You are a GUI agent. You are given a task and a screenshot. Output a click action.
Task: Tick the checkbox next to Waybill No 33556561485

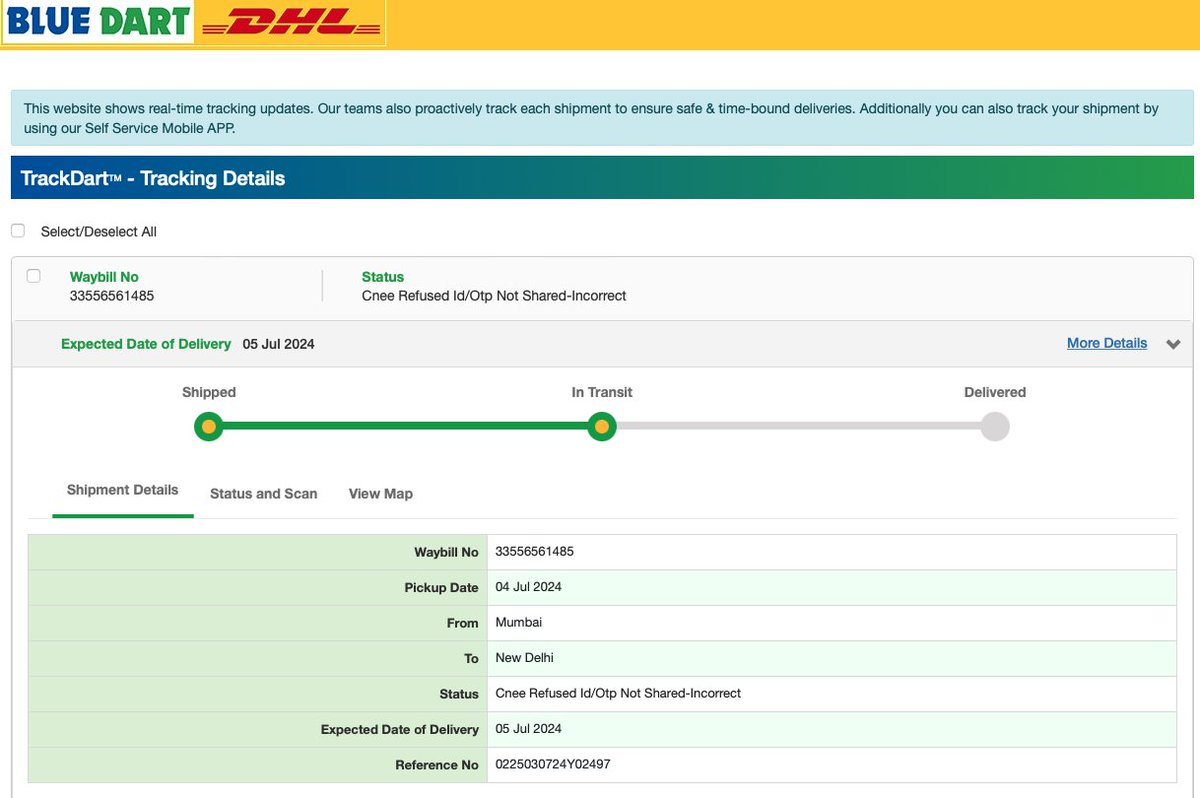click(34, 276)
